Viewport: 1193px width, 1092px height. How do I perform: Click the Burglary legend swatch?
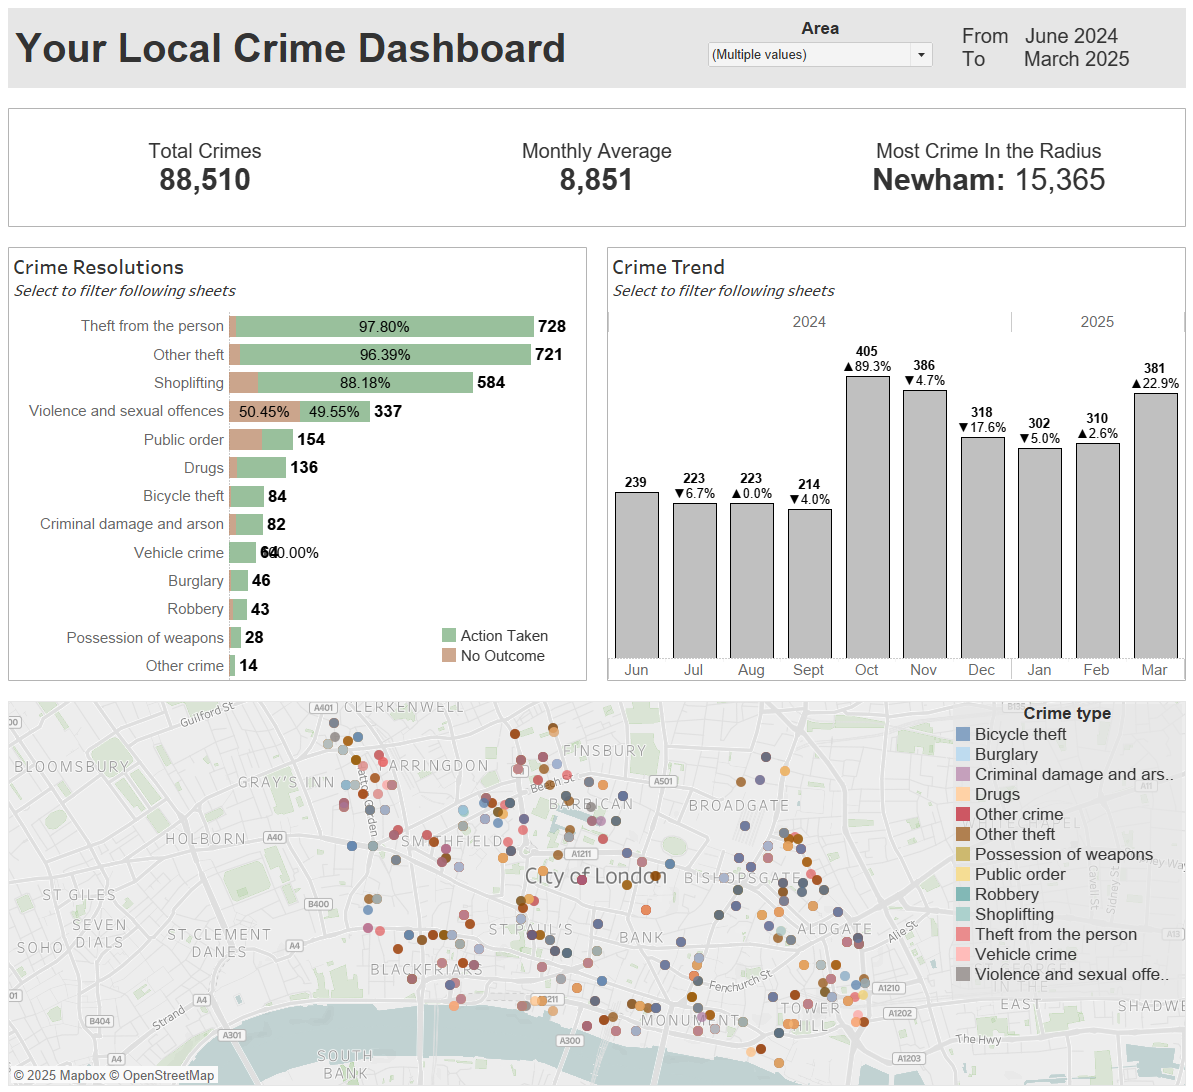click(963, 754)
